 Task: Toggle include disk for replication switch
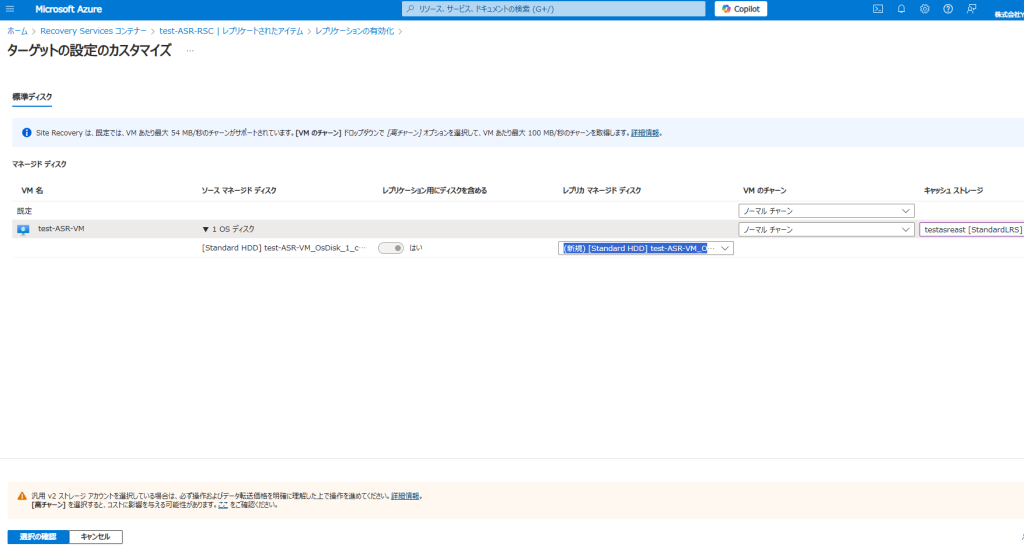pos(390,248)
